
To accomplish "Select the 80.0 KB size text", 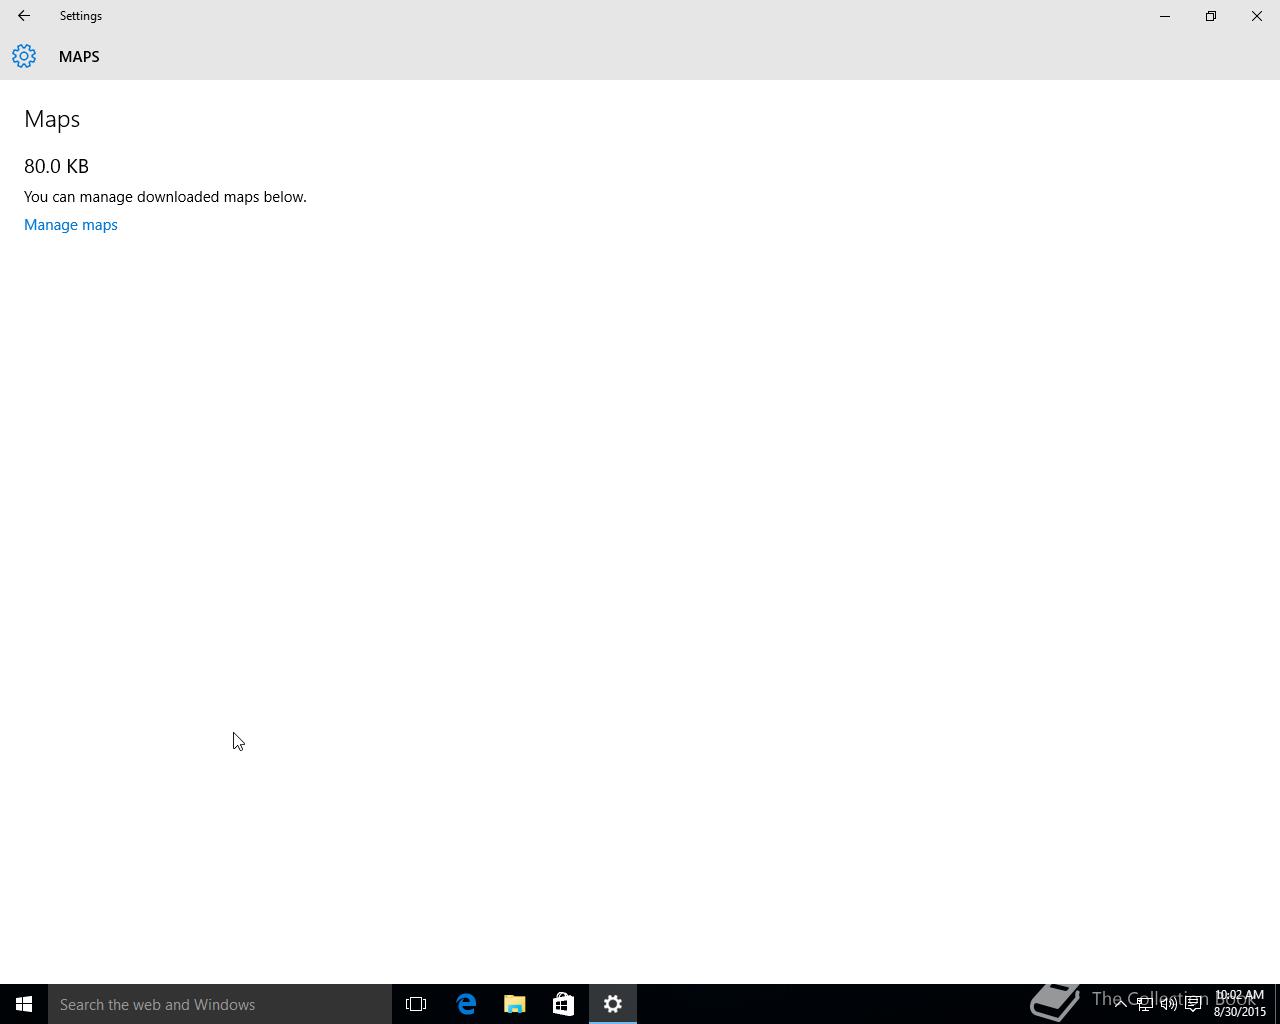I will [56, 166].
